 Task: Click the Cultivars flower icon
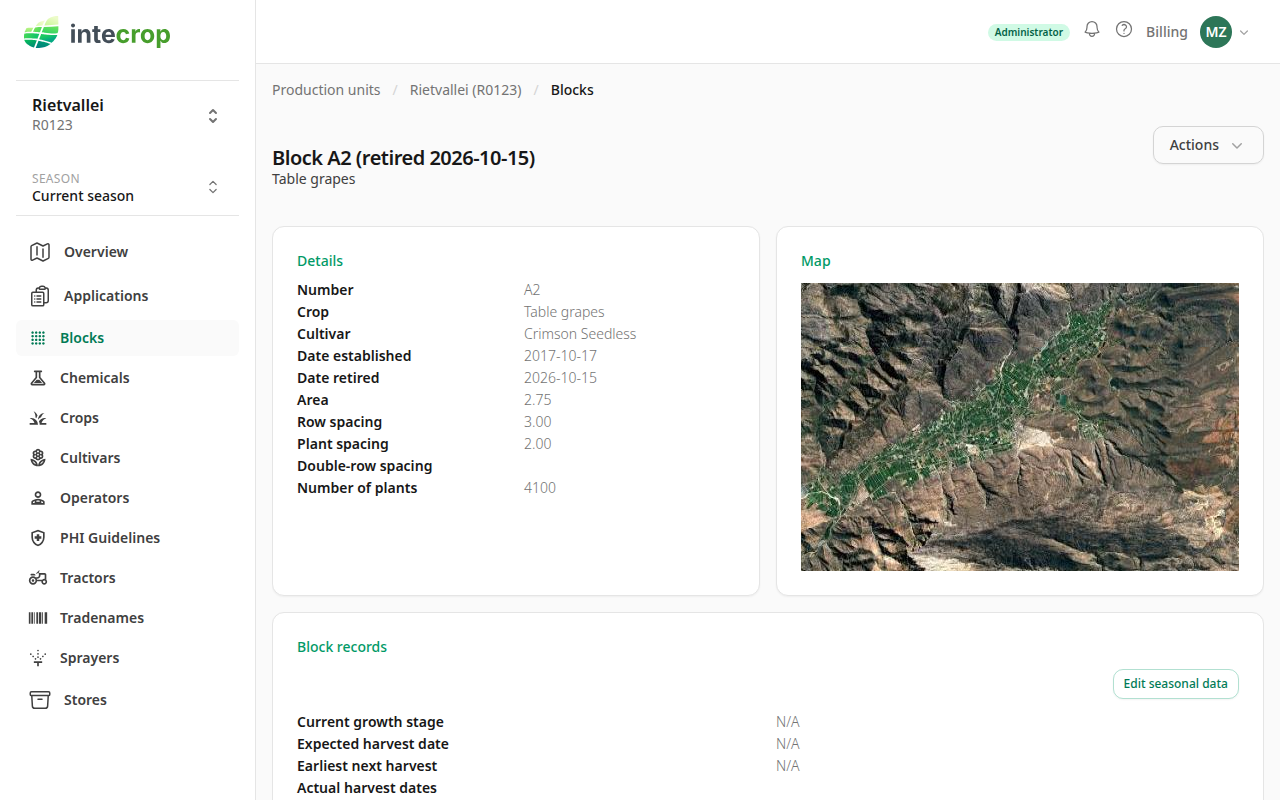coord(38,458)
